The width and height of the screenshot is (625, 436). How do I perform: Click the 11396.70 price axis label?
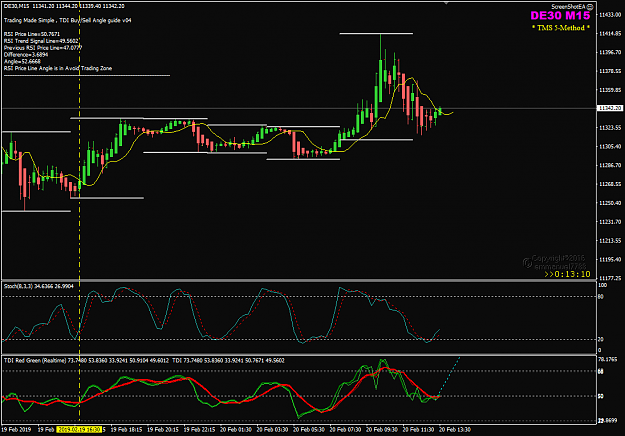tap(610, 52)
